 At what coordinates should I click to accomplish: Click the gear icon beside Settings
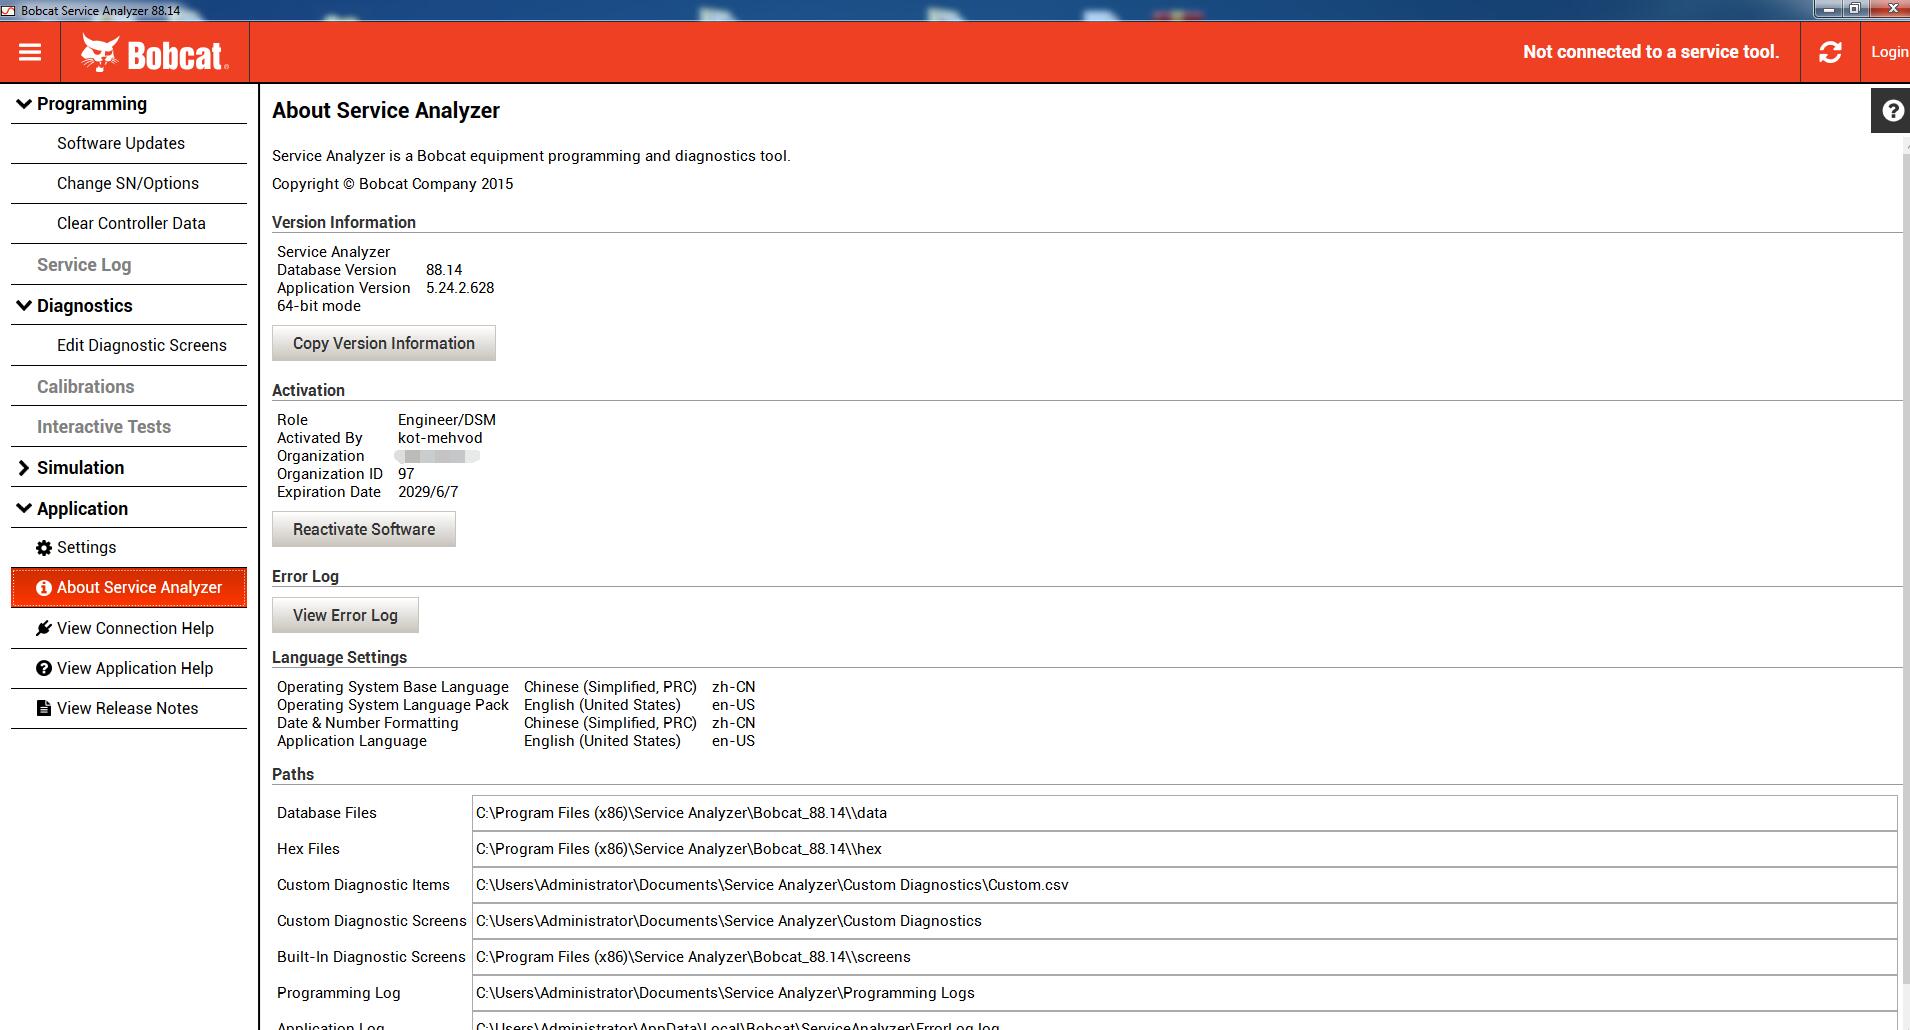44,548
